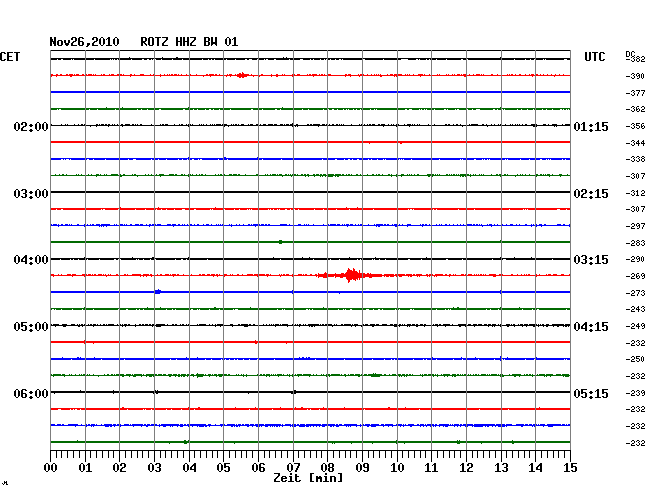The image size is (650, 494).
Task: Click the 04:15 UTC row label
Action: [x=591, y=327]
